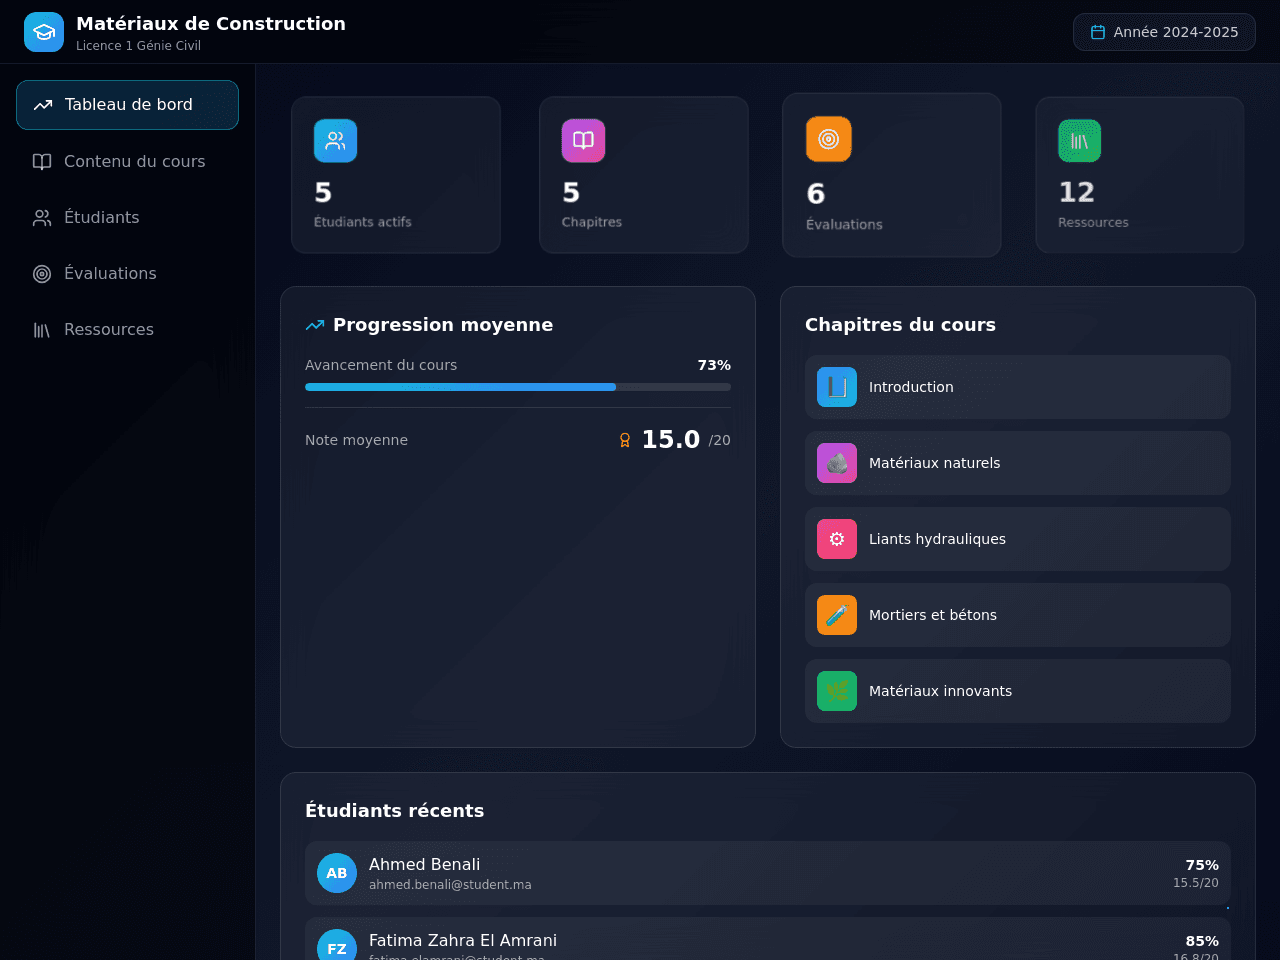Click the 15.0 average grade value
The image size is (1280, 960).
coord(670,439)
